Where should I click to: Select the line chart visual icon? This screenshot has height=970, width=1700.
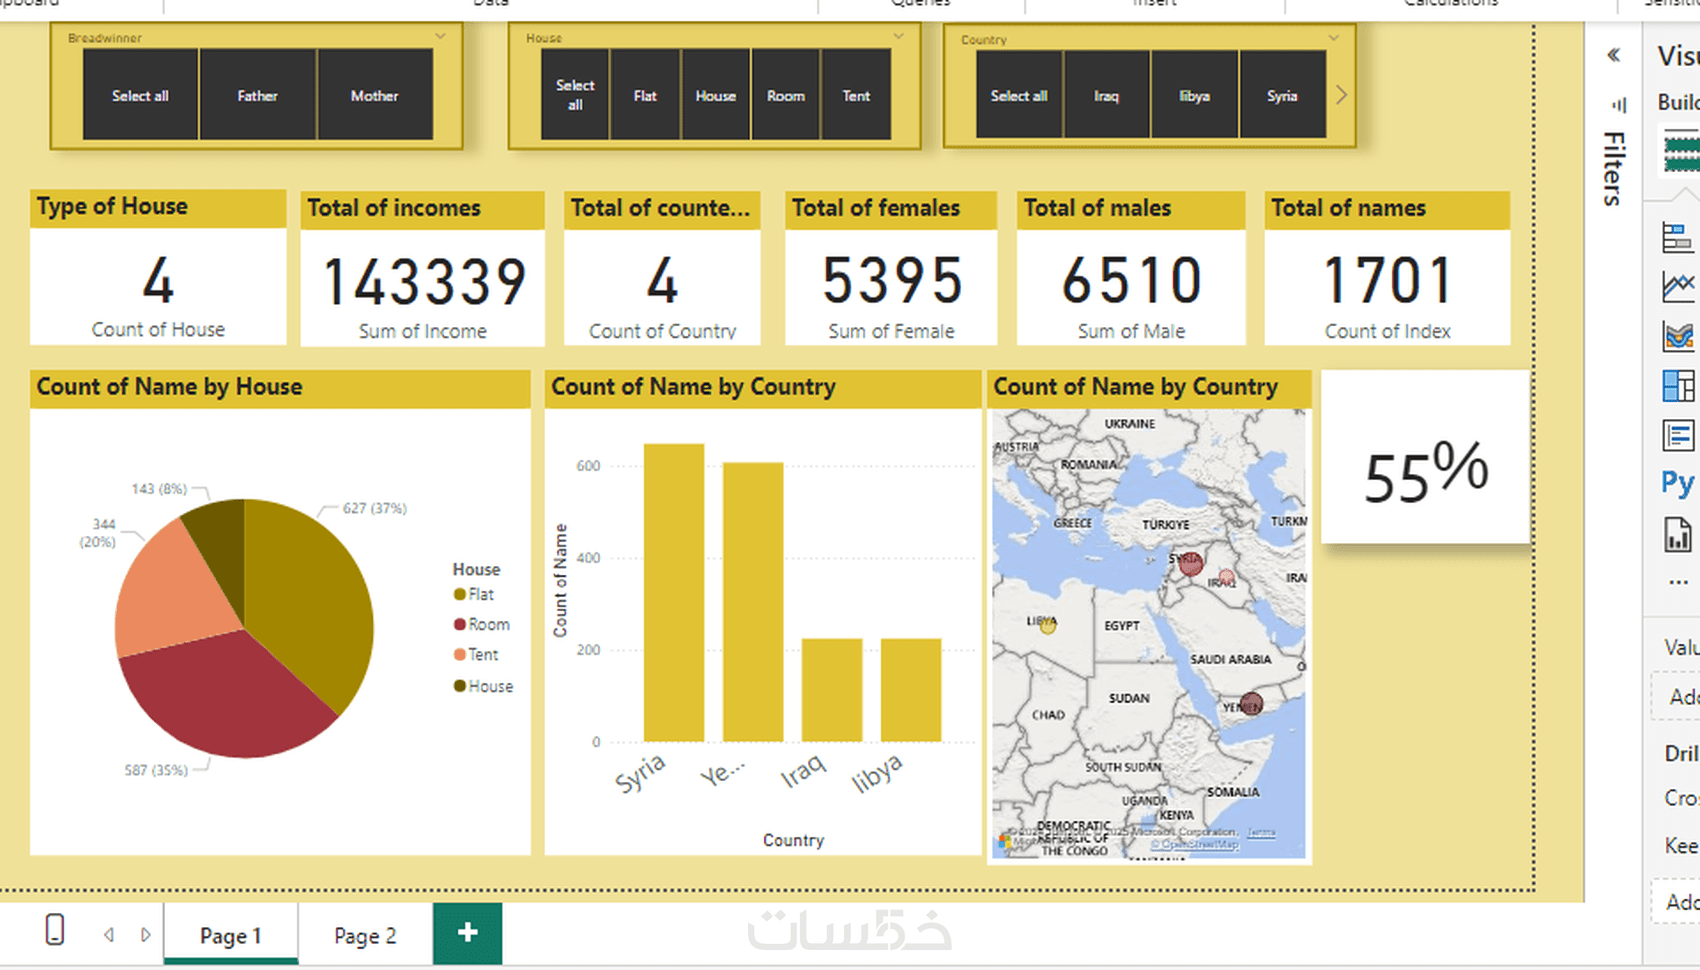[x=1678, y=287]
